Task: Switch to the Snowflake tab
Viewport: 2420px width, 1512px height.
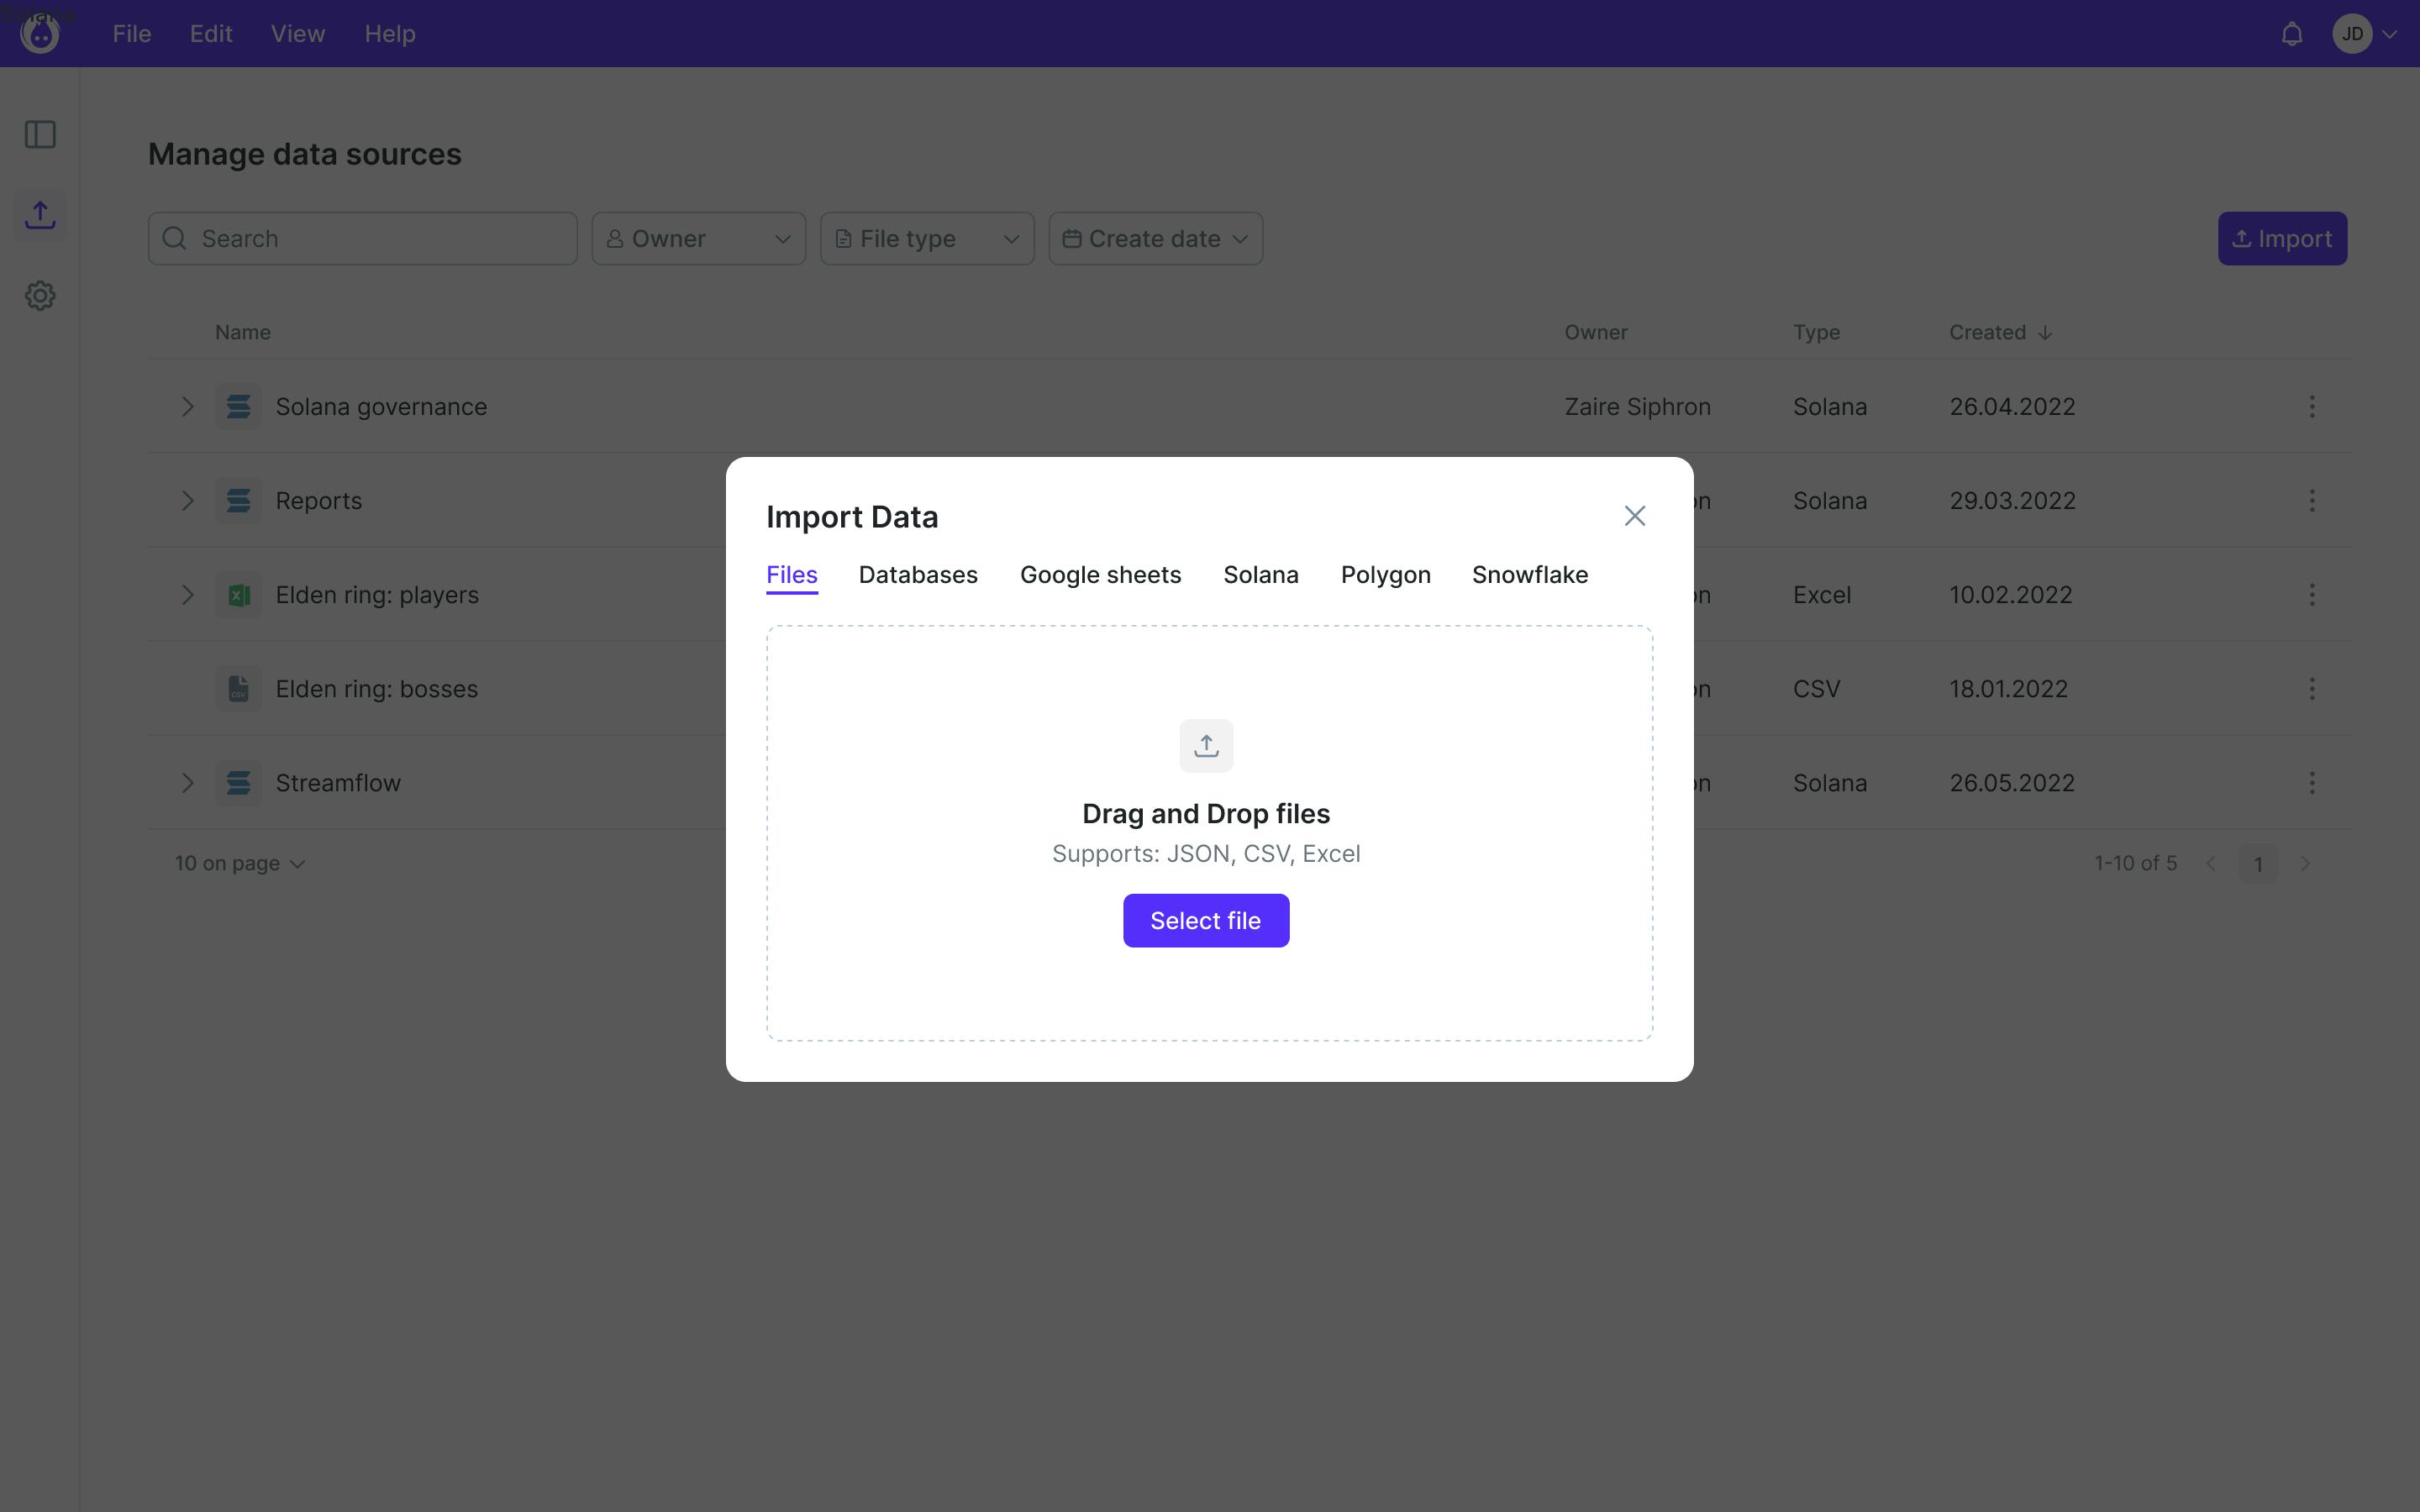Action: click(x=1529, y=574)
